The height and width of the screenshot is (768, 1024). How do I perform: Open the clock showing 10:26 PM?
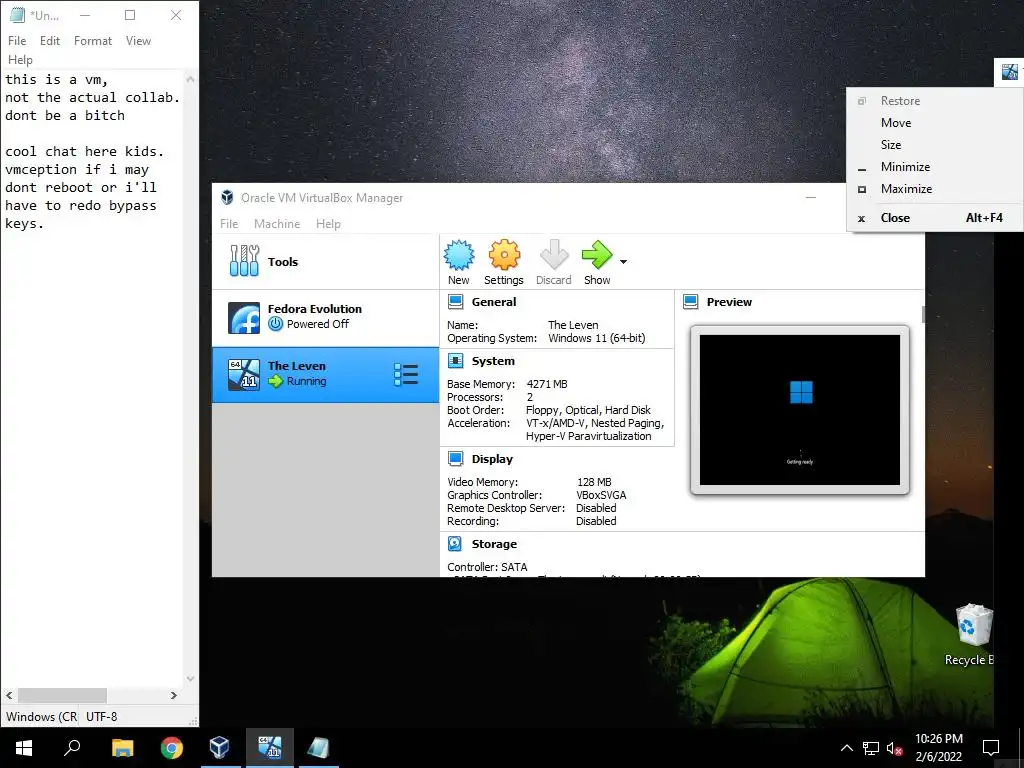tap(938, 748)
